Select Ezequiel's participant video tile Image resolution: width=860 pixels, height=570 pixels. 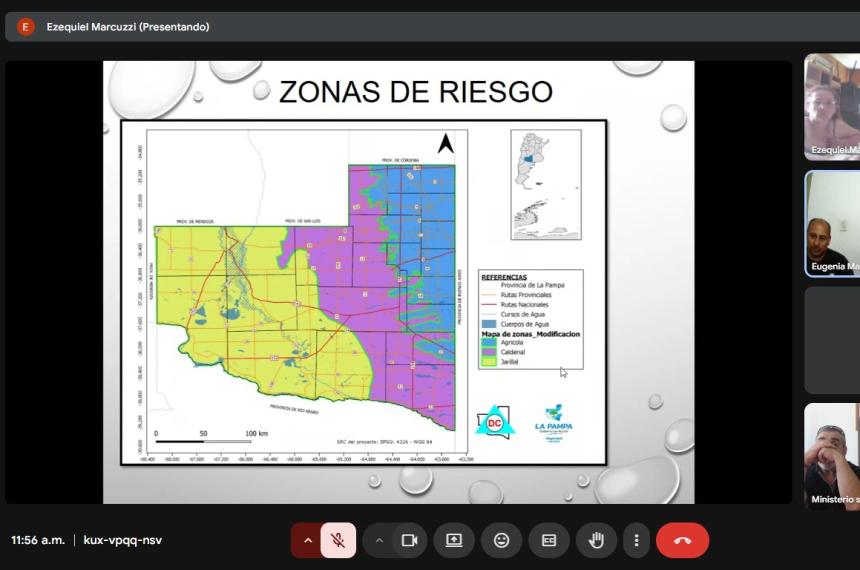[x=832, y=107]
